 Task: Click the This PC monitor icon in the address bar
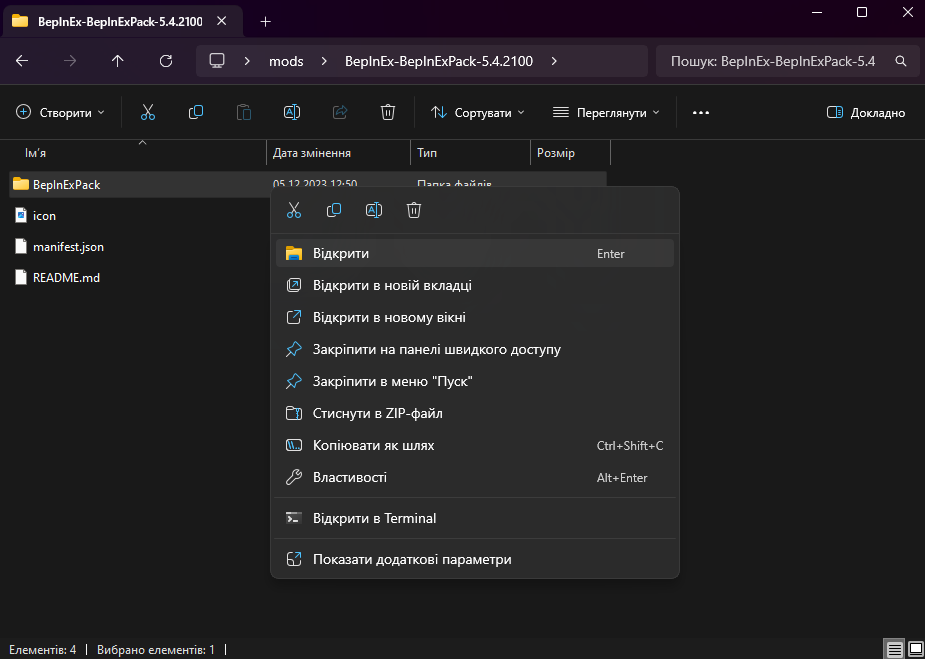218,61
